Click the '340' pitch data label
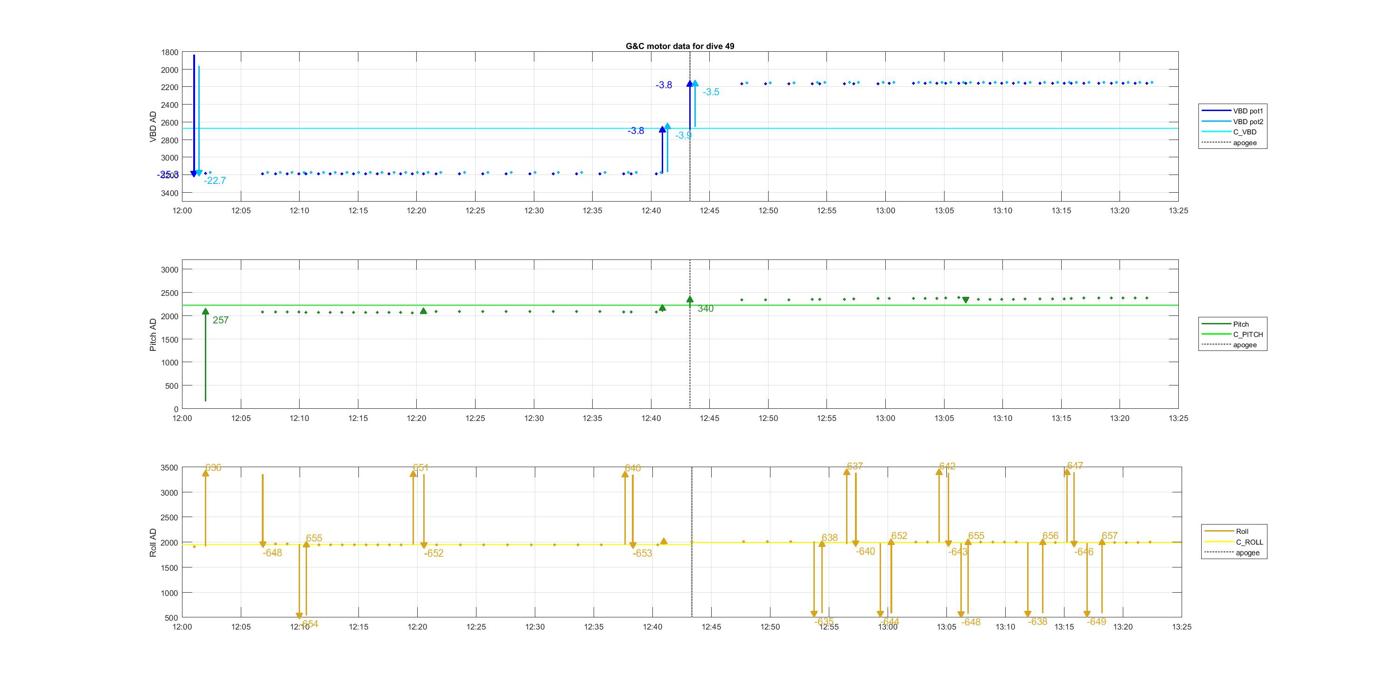The height and width of the screenshot is (693, 1400). (705, 309)
